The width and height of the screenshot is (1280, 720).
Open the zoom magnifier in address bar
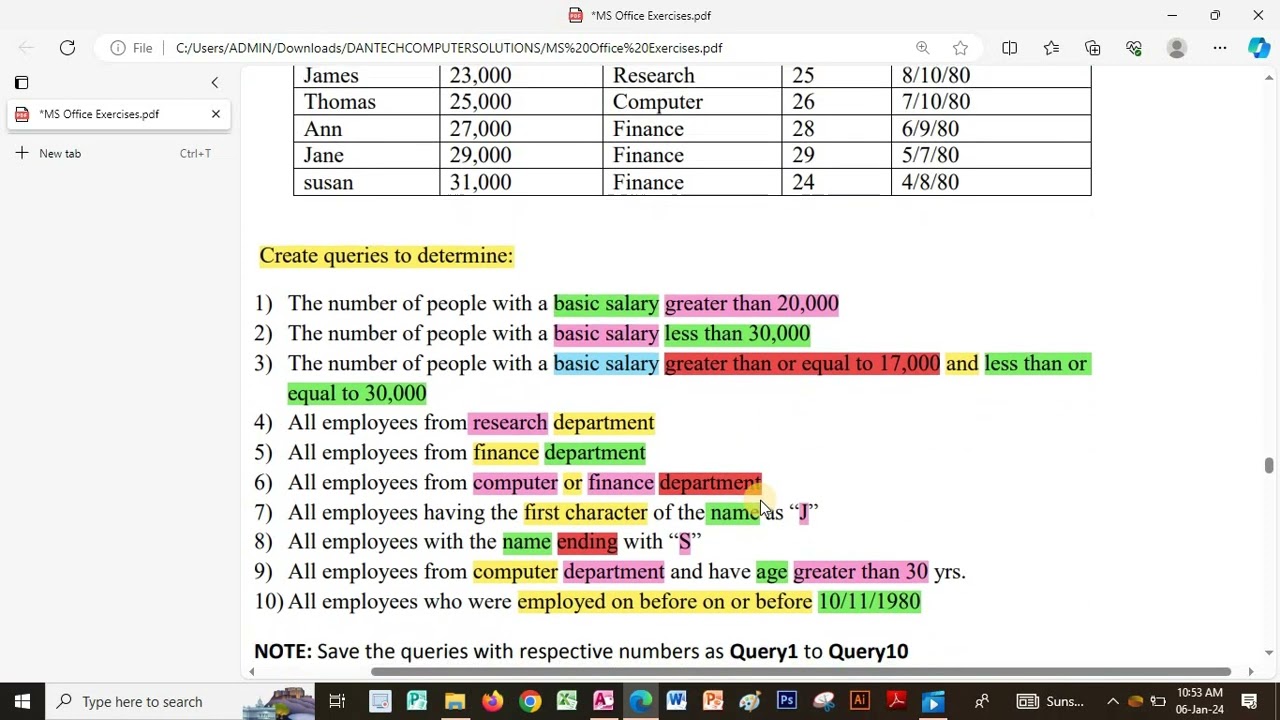tap(922, 48)
